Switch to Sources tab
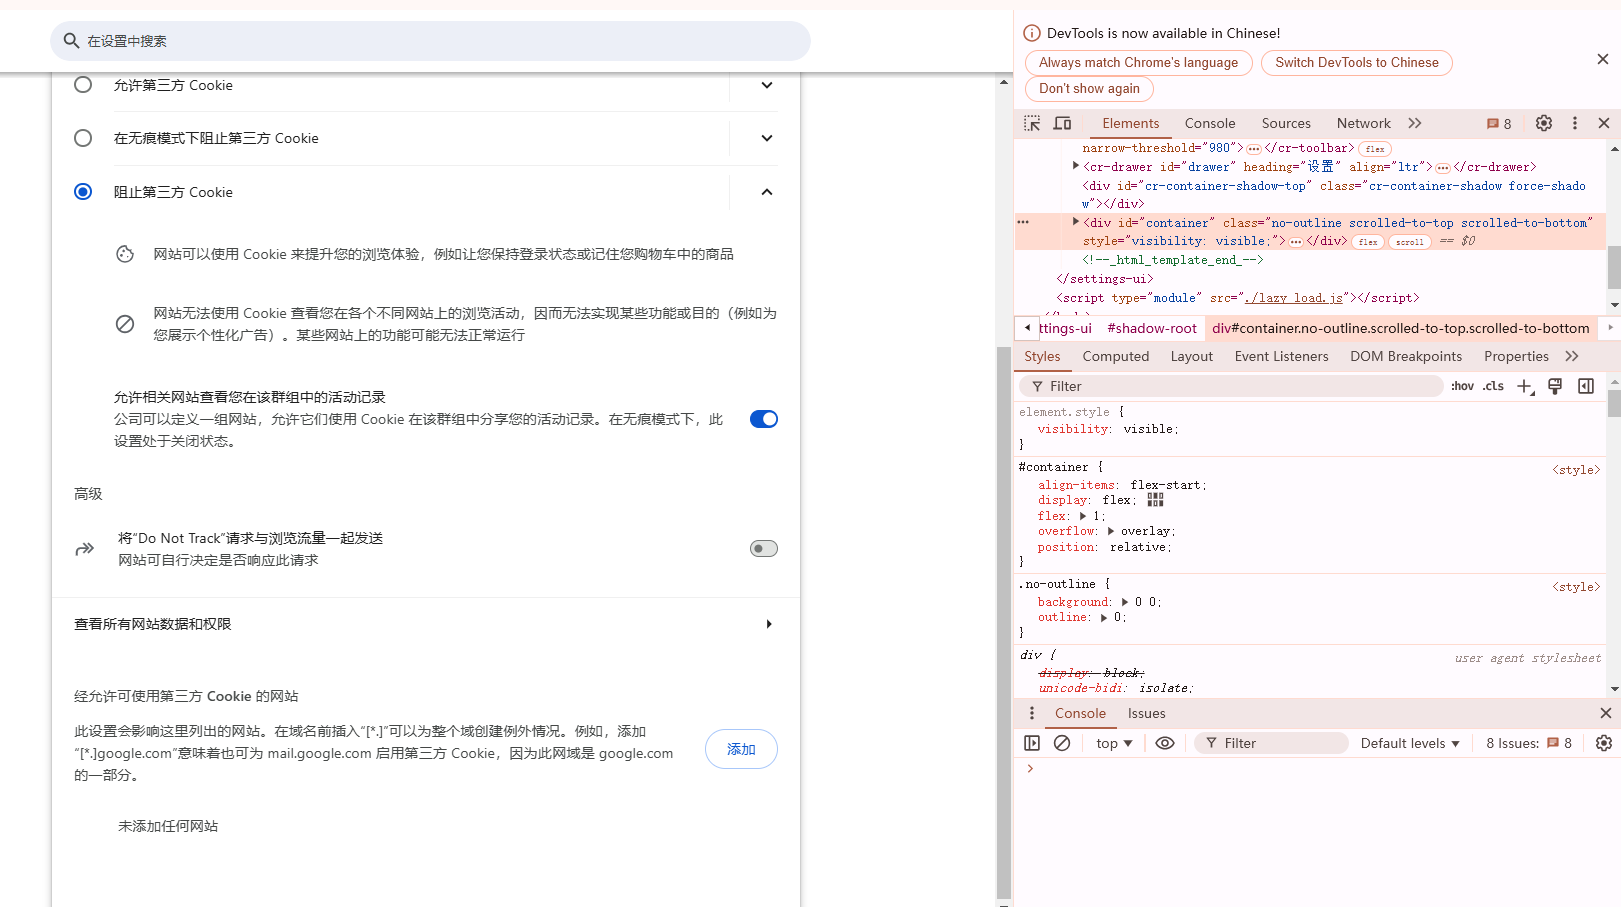The image size is (1621, 907). tap(1286, 123)
